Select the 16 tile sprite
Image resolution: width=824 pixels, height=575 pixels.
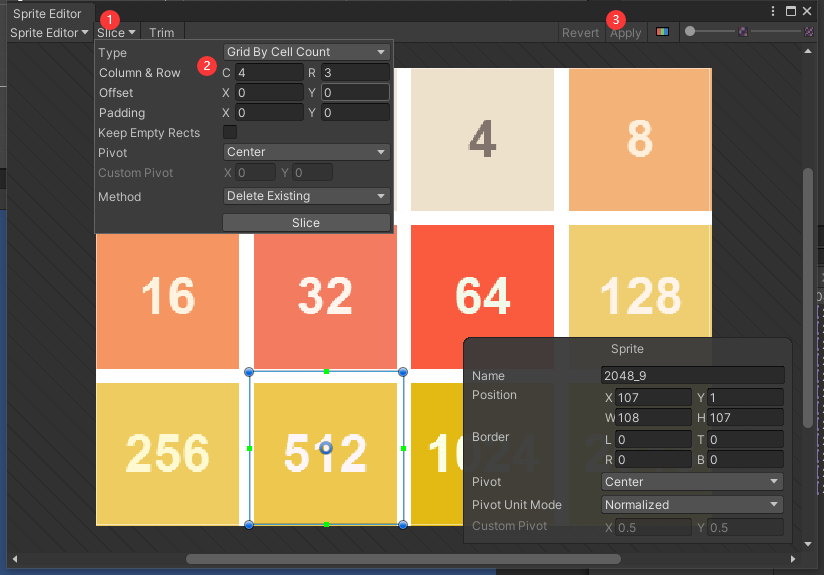[168, 301]
